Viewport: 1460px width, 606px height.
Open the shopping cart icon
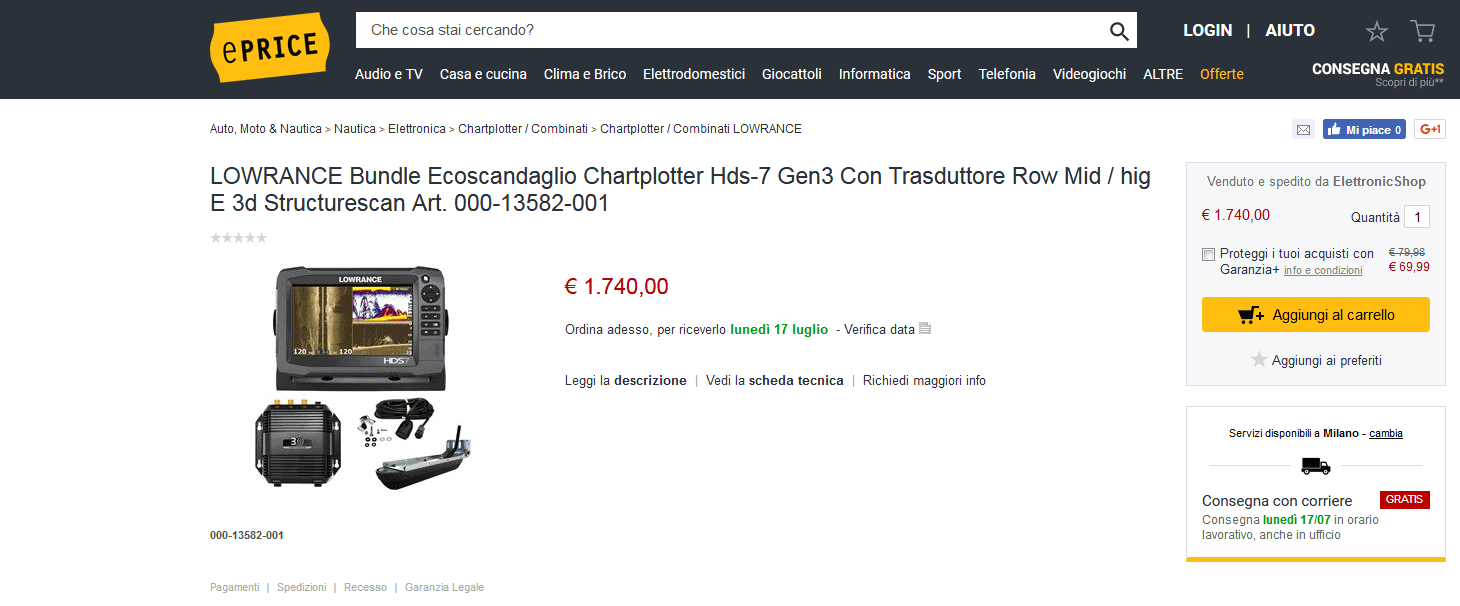pos(1422,31)
